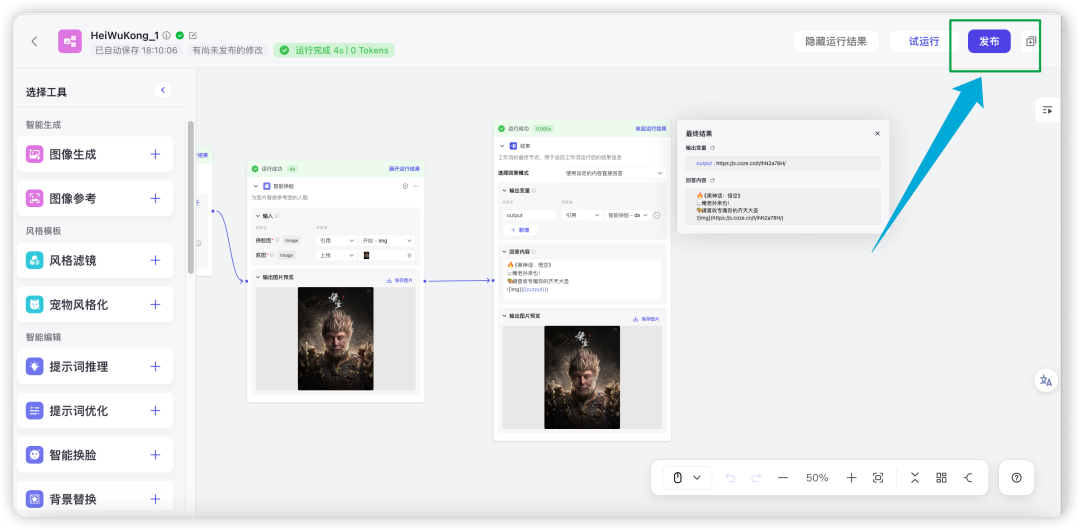Click the edit icon next to HeiWuKong_1
The height and width of the screenshot is (530, 1080).
[x=193, y=35]
